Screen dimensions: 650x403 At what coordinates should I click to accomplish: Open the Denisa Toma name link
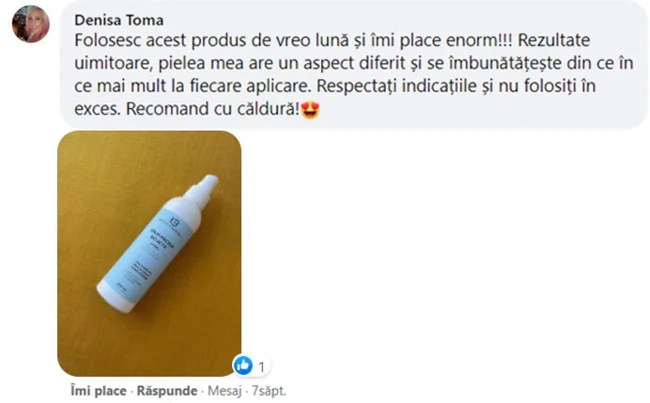(x=119, y=20)
